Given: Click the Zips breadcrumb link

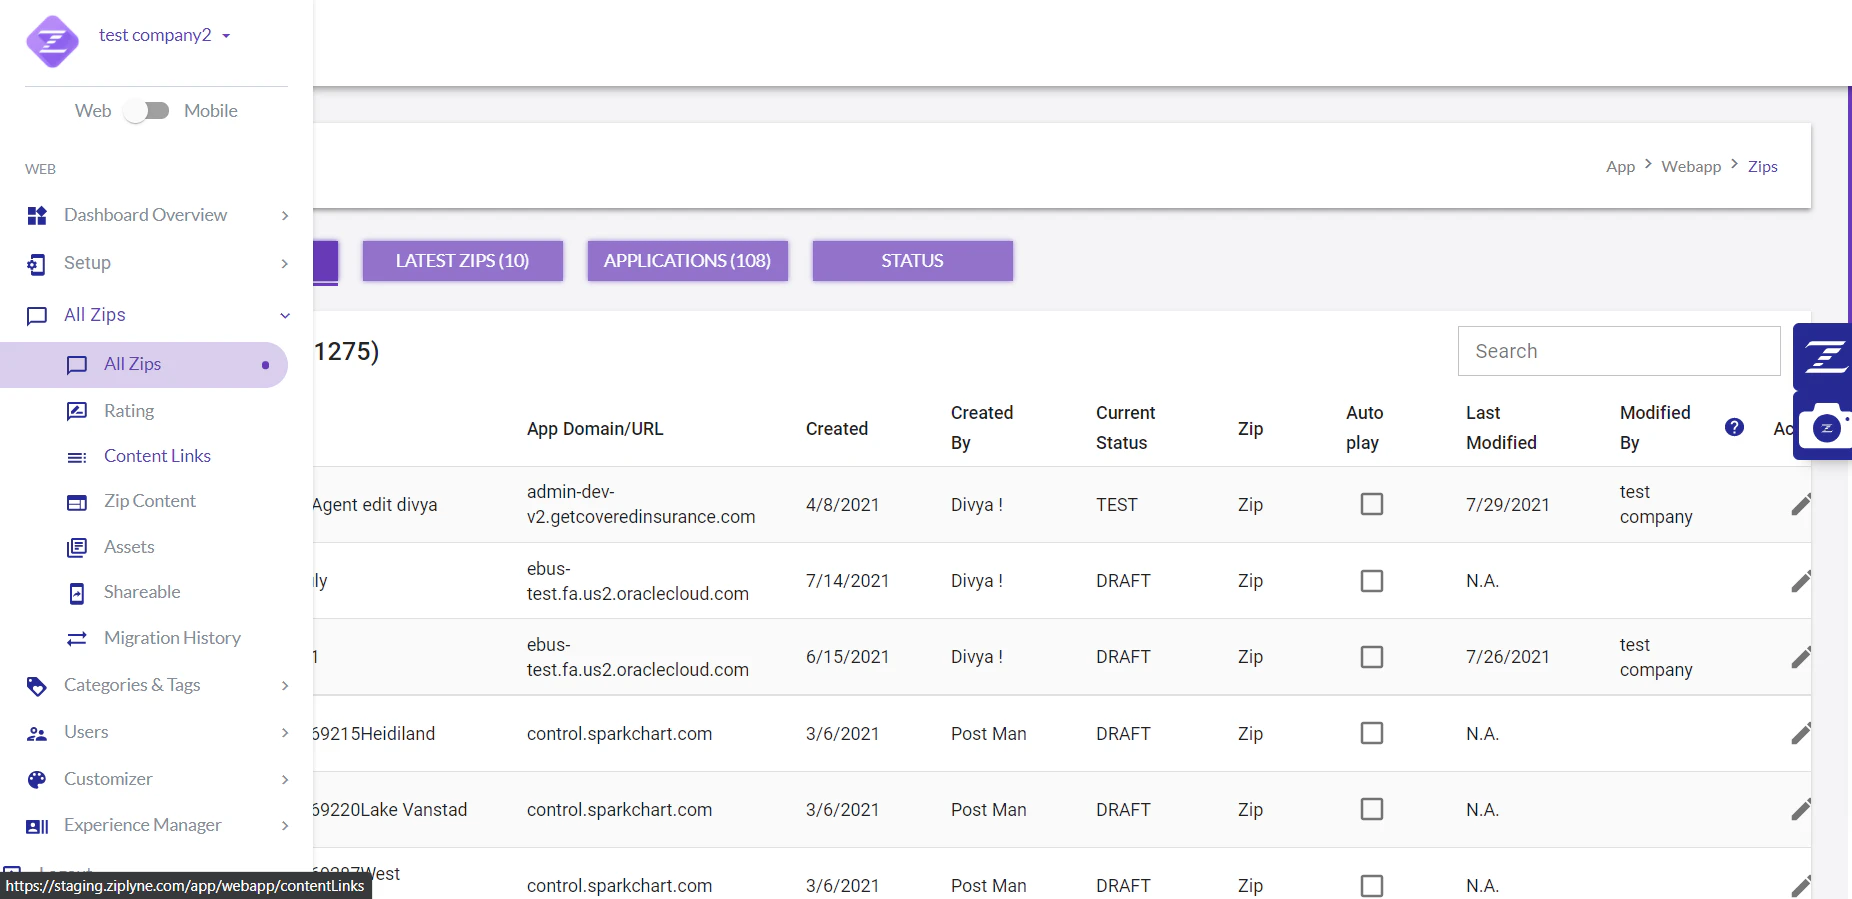Looking at the screenshot, I should click(1762, 167).
